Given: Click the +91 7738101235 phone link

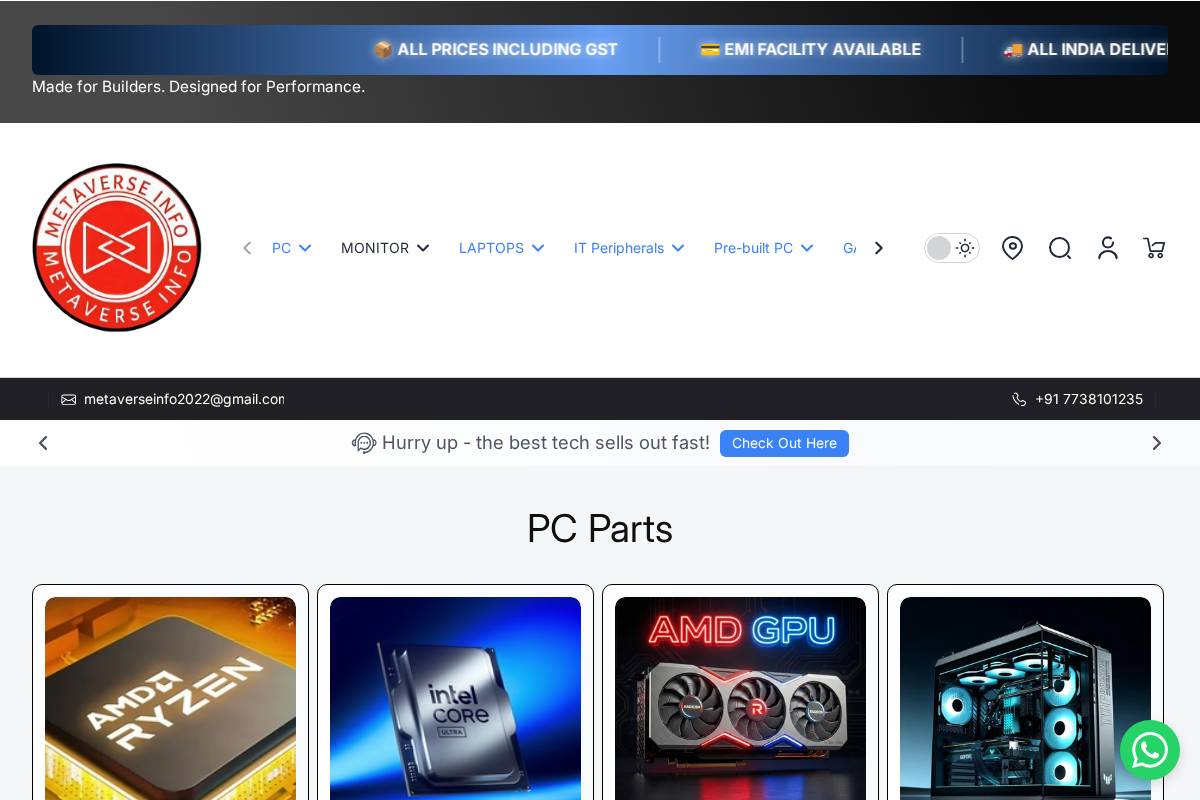Looking at the screenshot, I should click(1089, 399).
